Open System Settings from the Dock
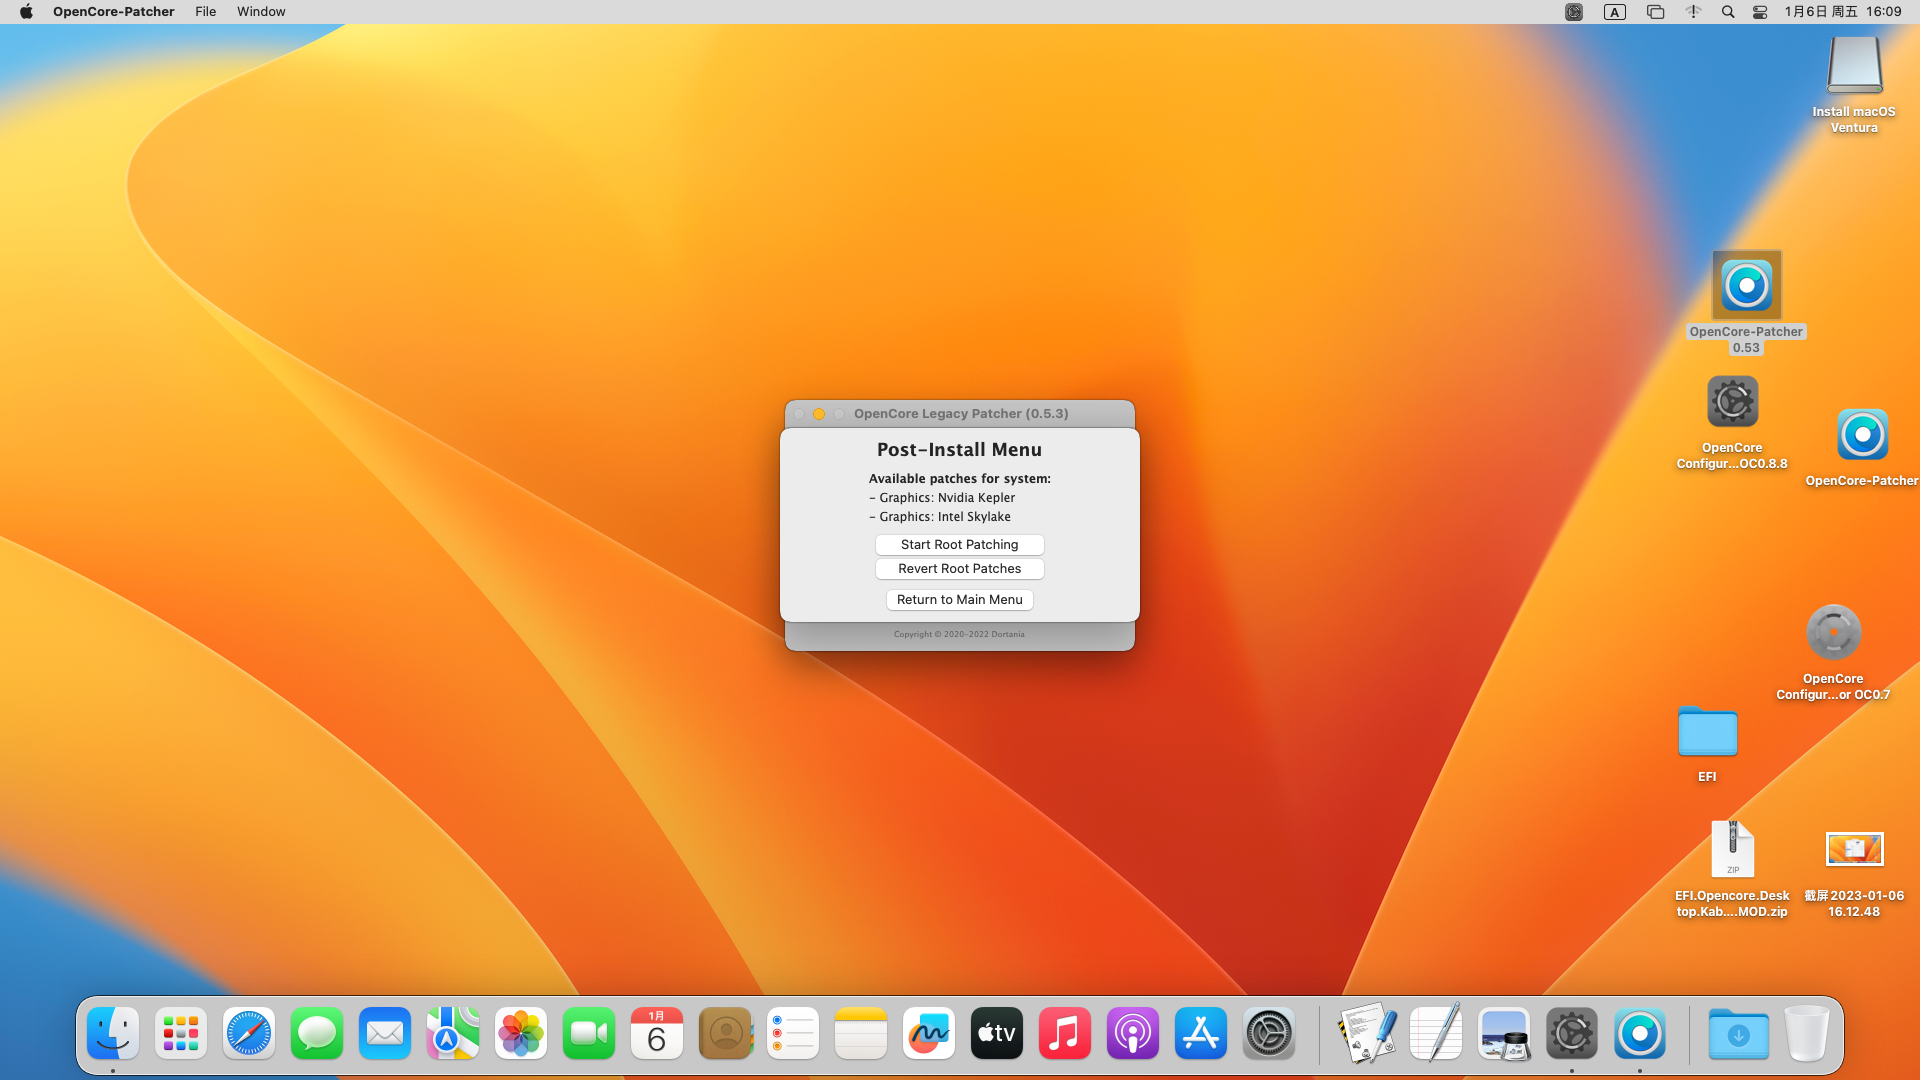 pyautogui.click(x=1268, y=1034)
